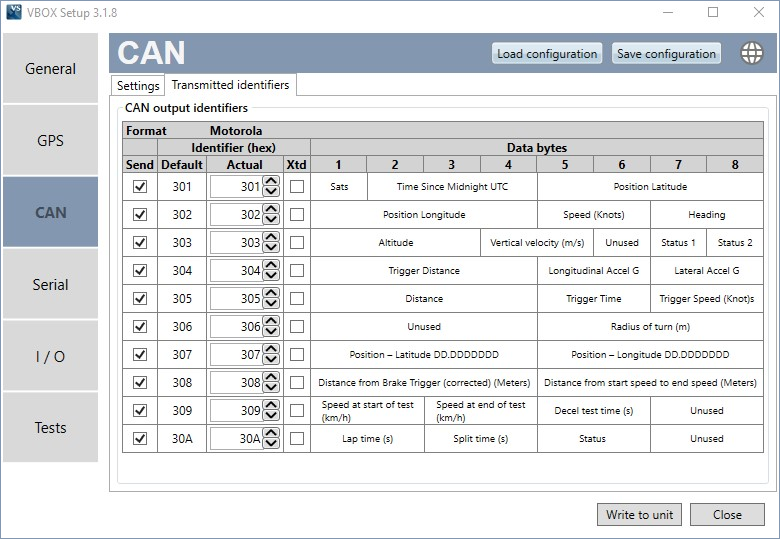Click the Actual identifier field showing 305

[x=236, y=298]
